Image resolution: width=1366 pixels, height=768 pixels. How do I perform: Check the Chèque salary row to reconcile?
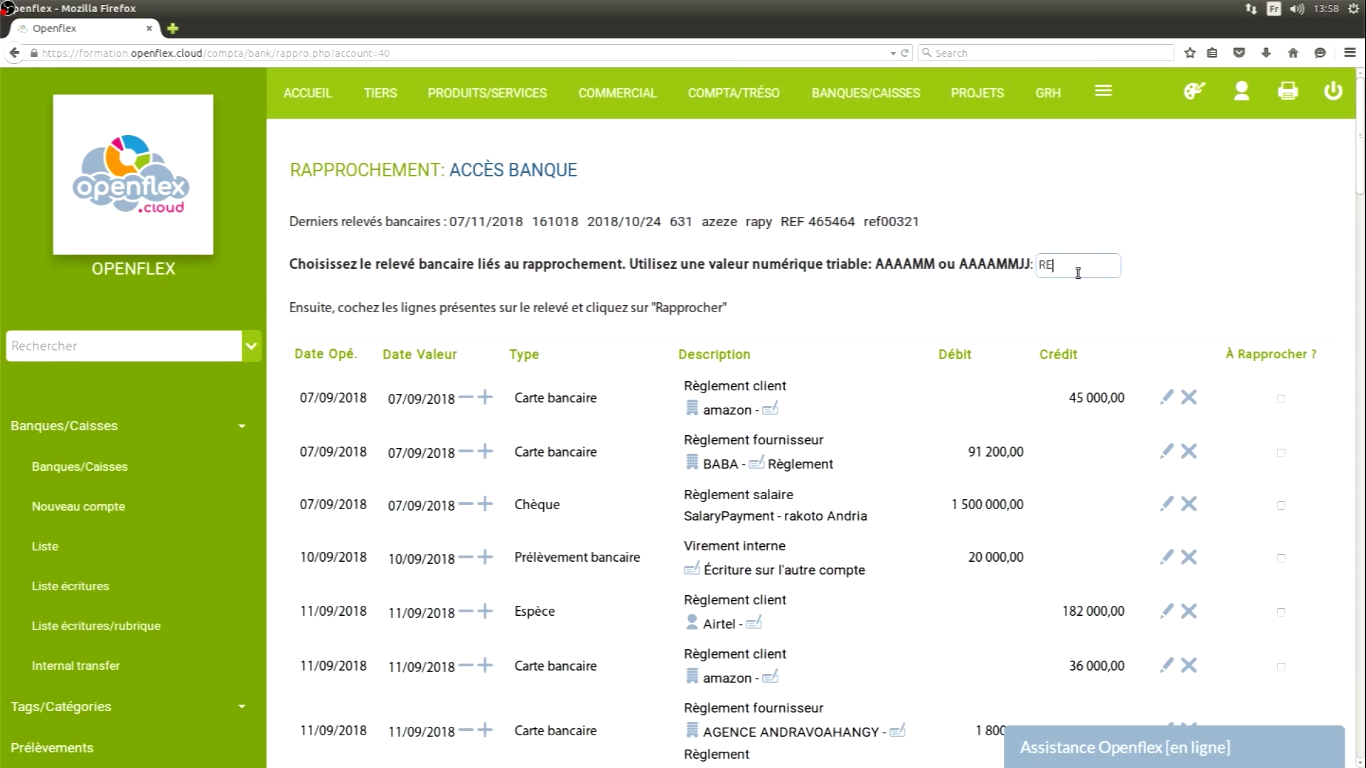click(x=1281, y=506)
